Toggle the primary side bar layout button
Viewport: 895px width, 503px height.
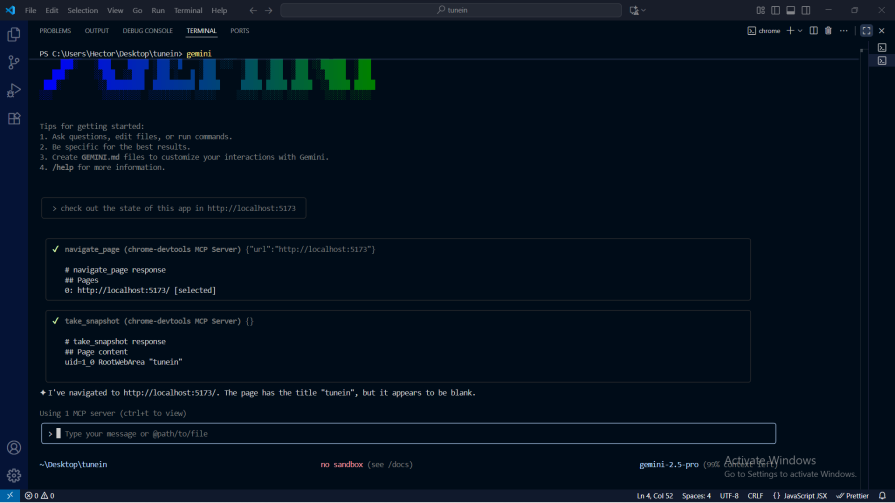[775, 10]
